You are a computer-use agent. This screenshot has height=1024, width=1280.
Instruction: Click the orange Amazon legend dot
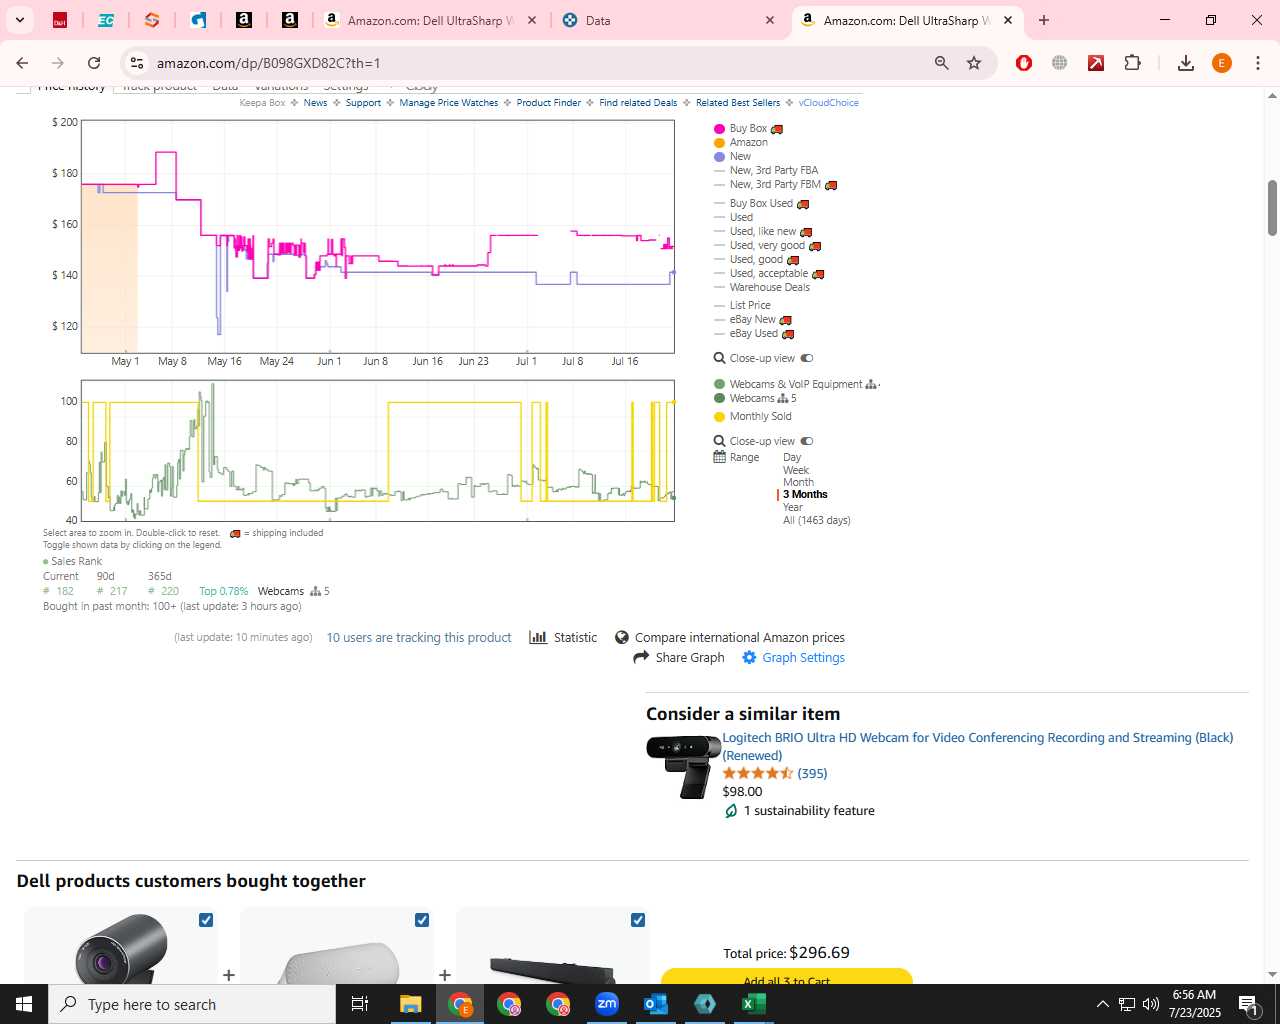pyautogui.click(x=719, y=142)
